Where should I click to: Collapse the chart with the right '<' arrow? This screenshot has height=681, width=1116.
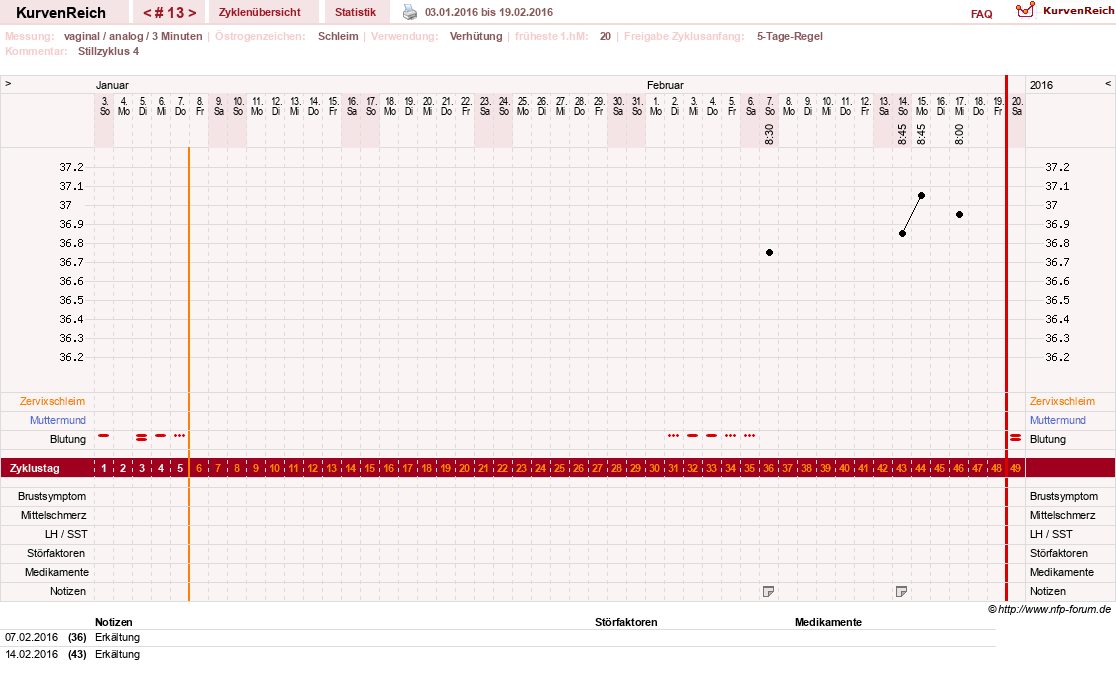tap(1107, 84)
